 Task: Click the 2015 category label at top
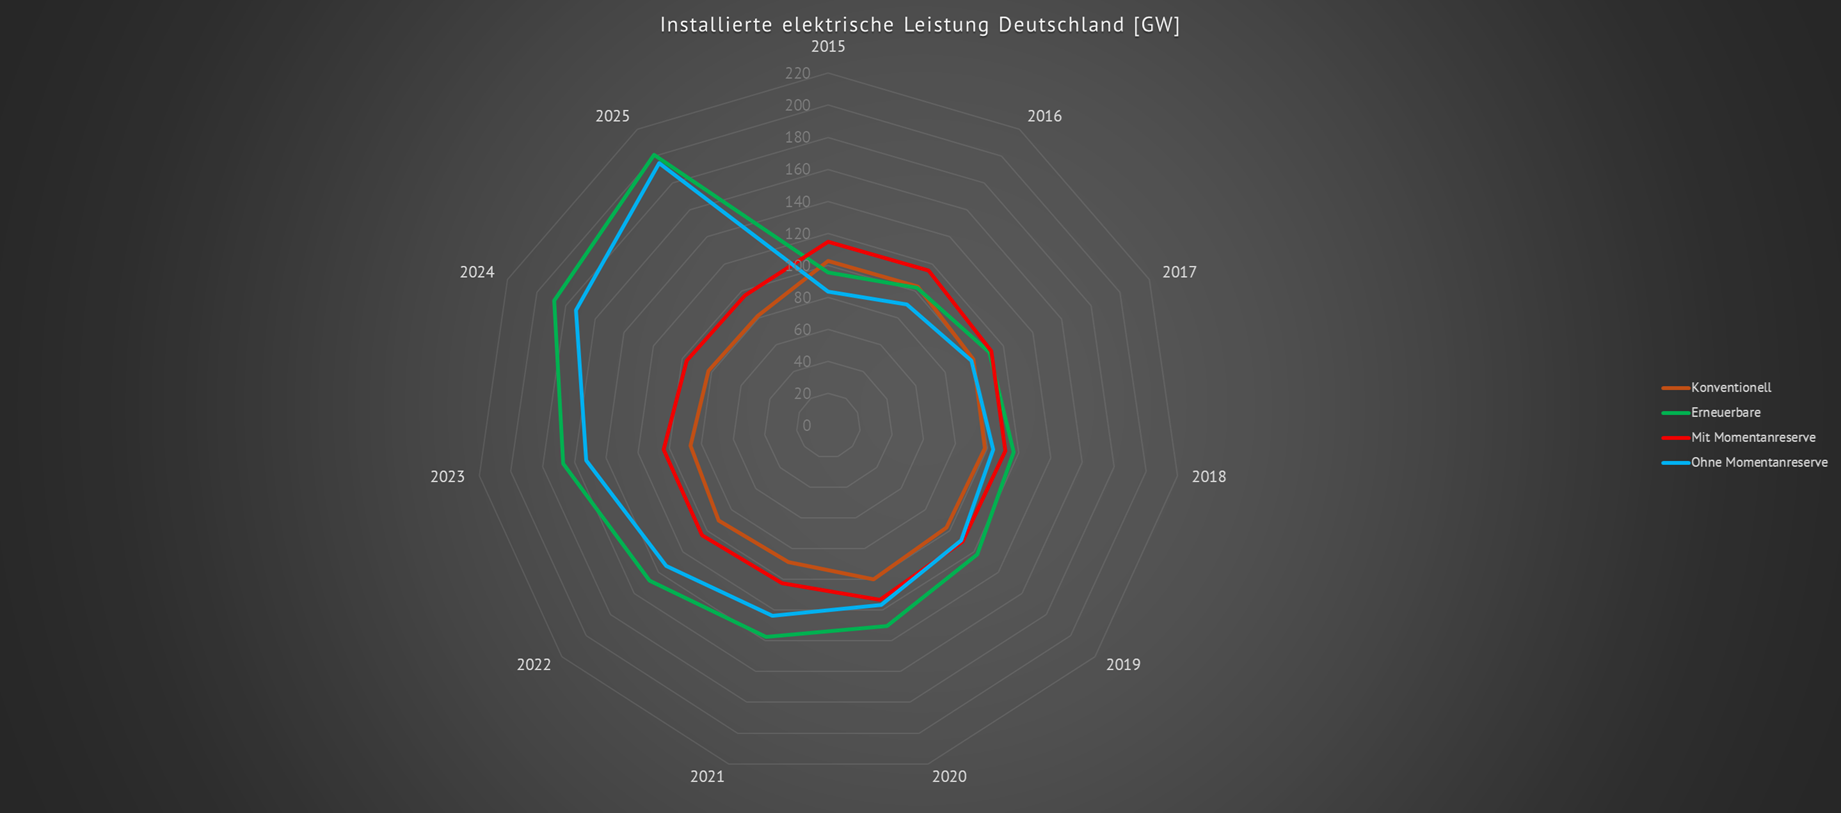point(828,47)
